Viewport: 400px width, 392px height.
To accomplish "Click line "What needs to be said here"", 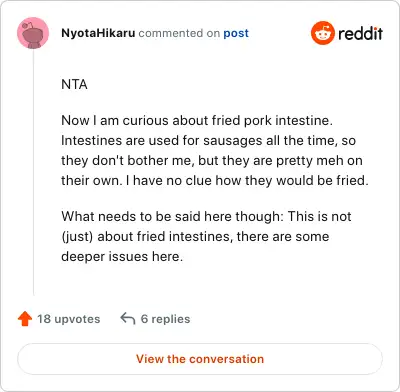I will 206,216.
